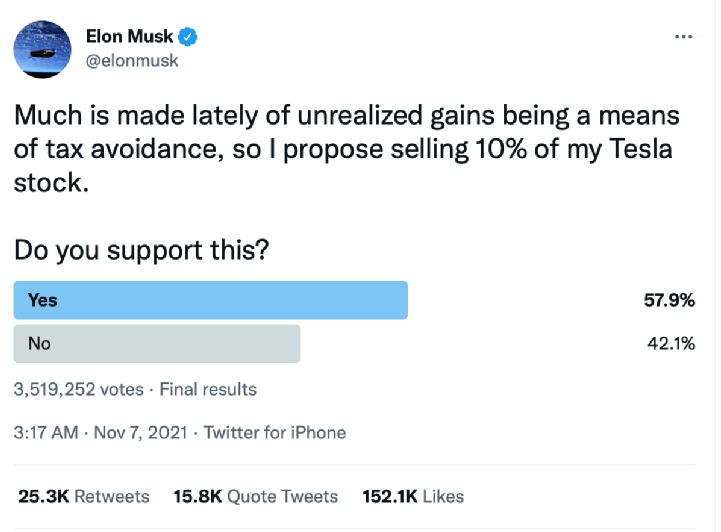View the 25.3K Retweets list

(84, 497)
